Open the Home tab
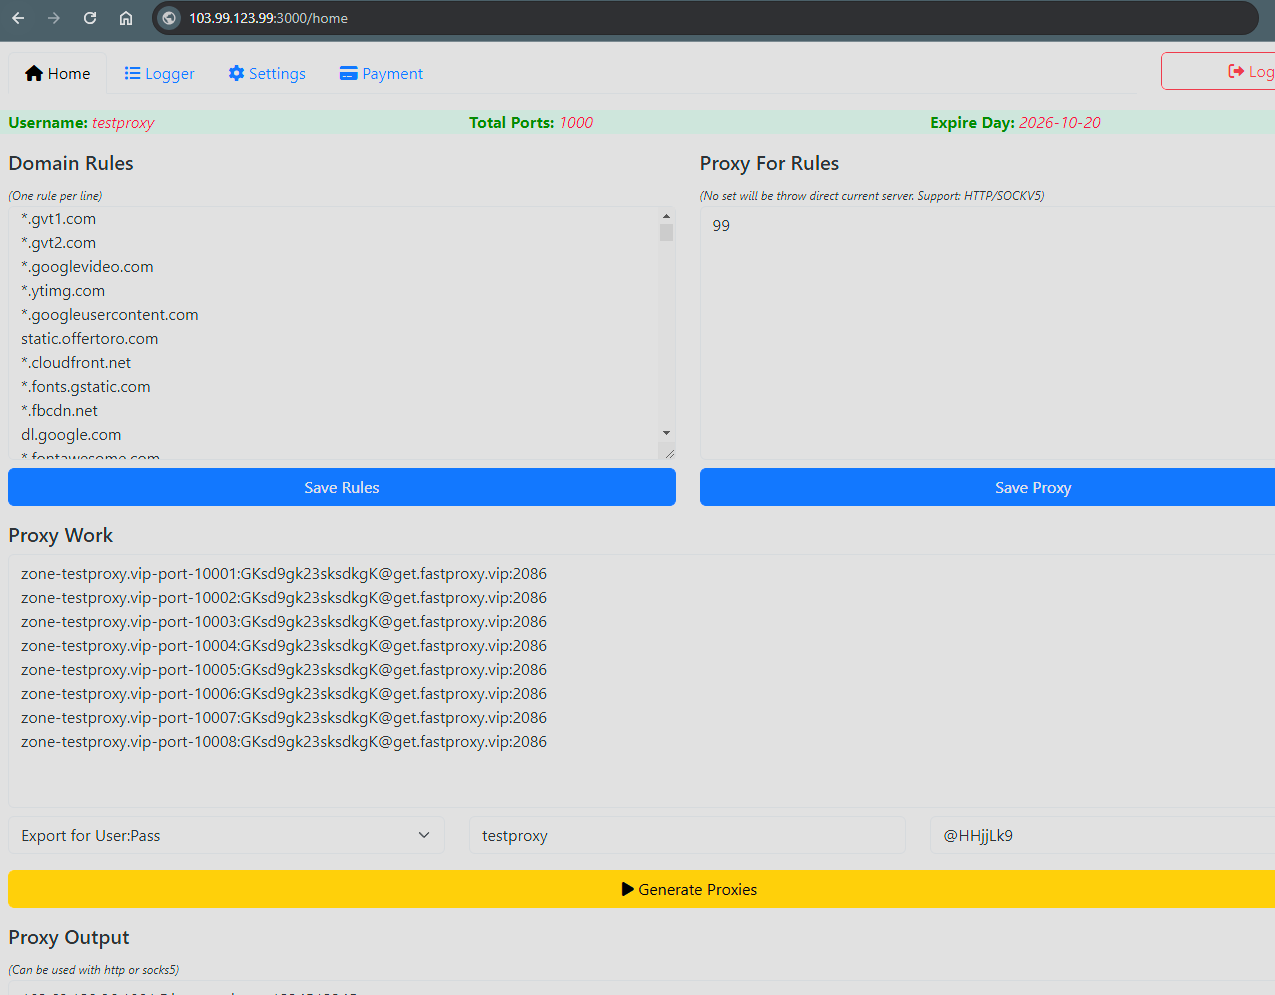 58,73
